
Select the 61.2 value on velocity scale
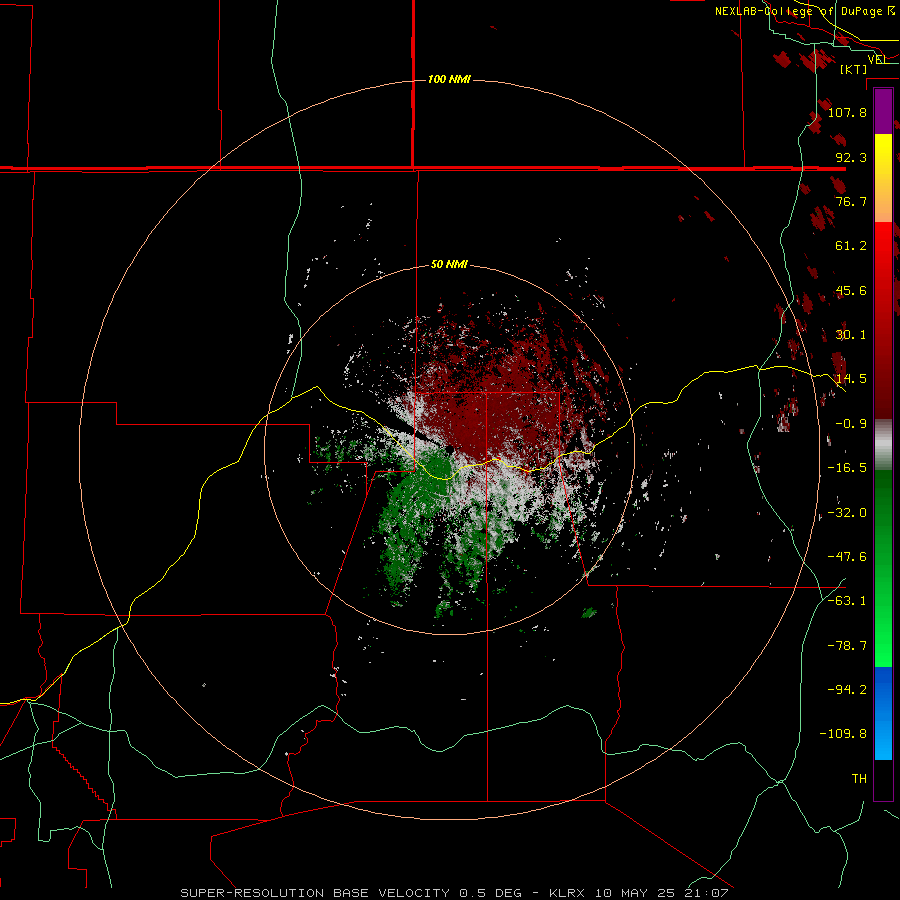point(851,246)
